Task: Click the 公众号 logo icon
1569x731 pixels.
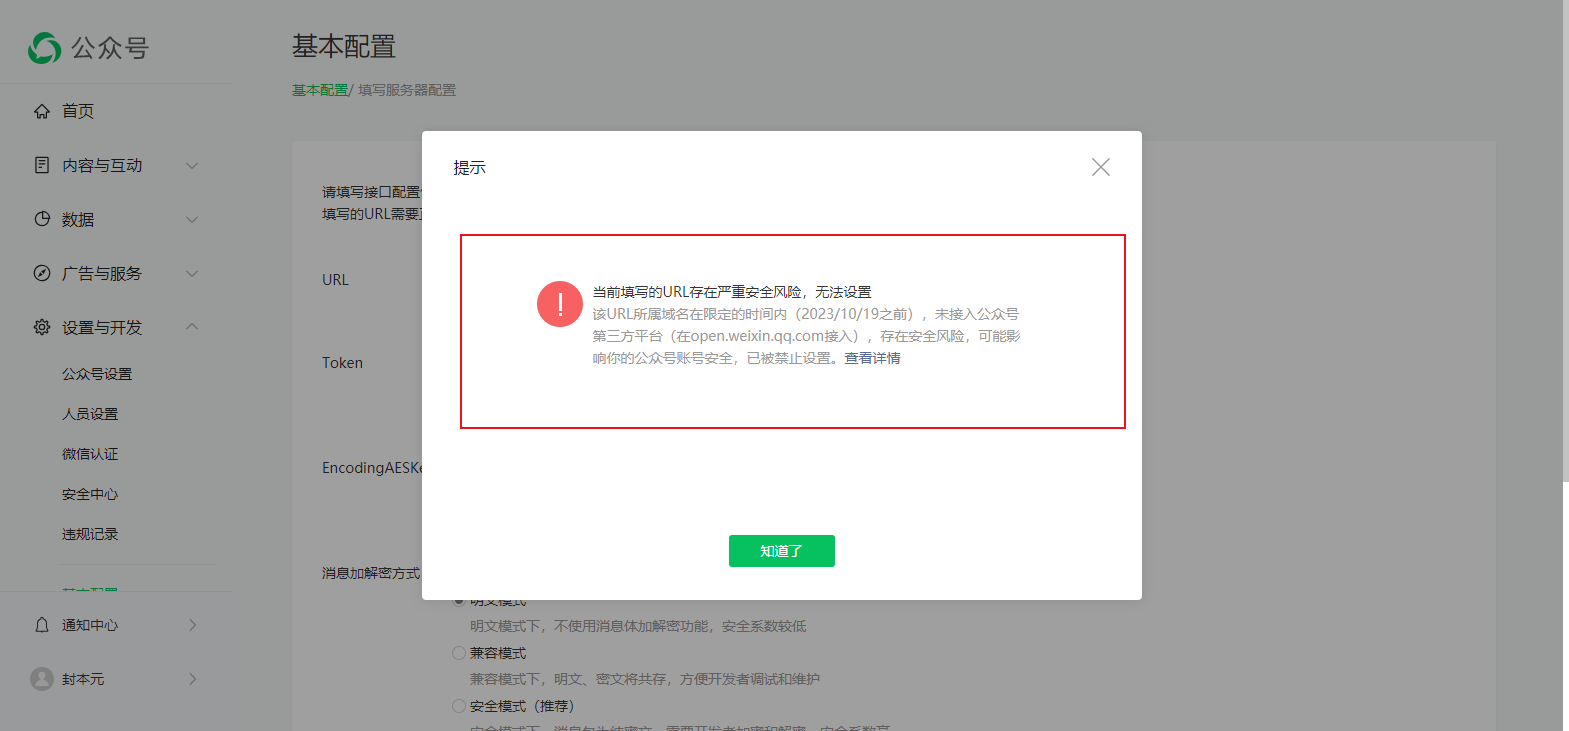Action: (x=44, y=48)
